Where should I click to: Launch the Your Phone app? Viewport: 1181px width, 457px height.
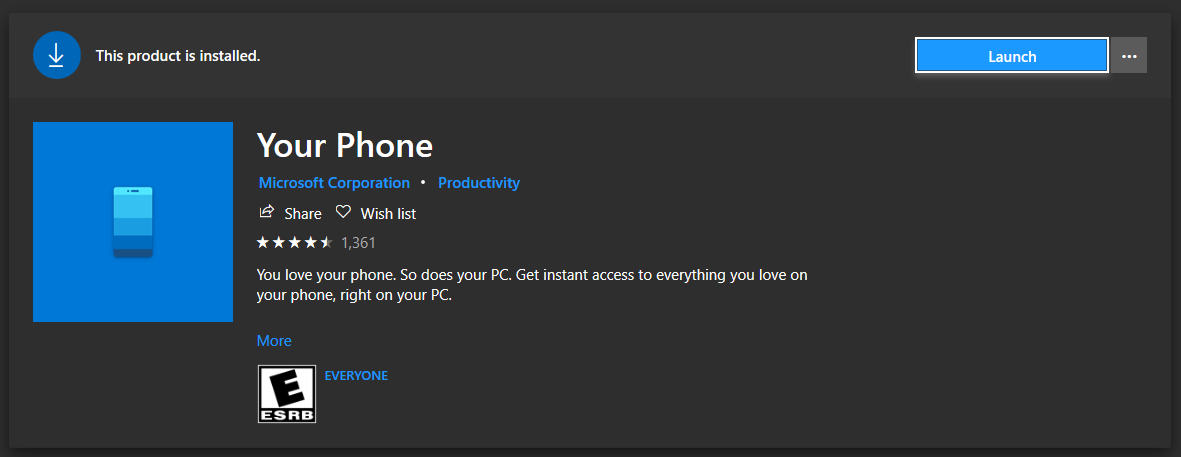(x=1012, y=56)
